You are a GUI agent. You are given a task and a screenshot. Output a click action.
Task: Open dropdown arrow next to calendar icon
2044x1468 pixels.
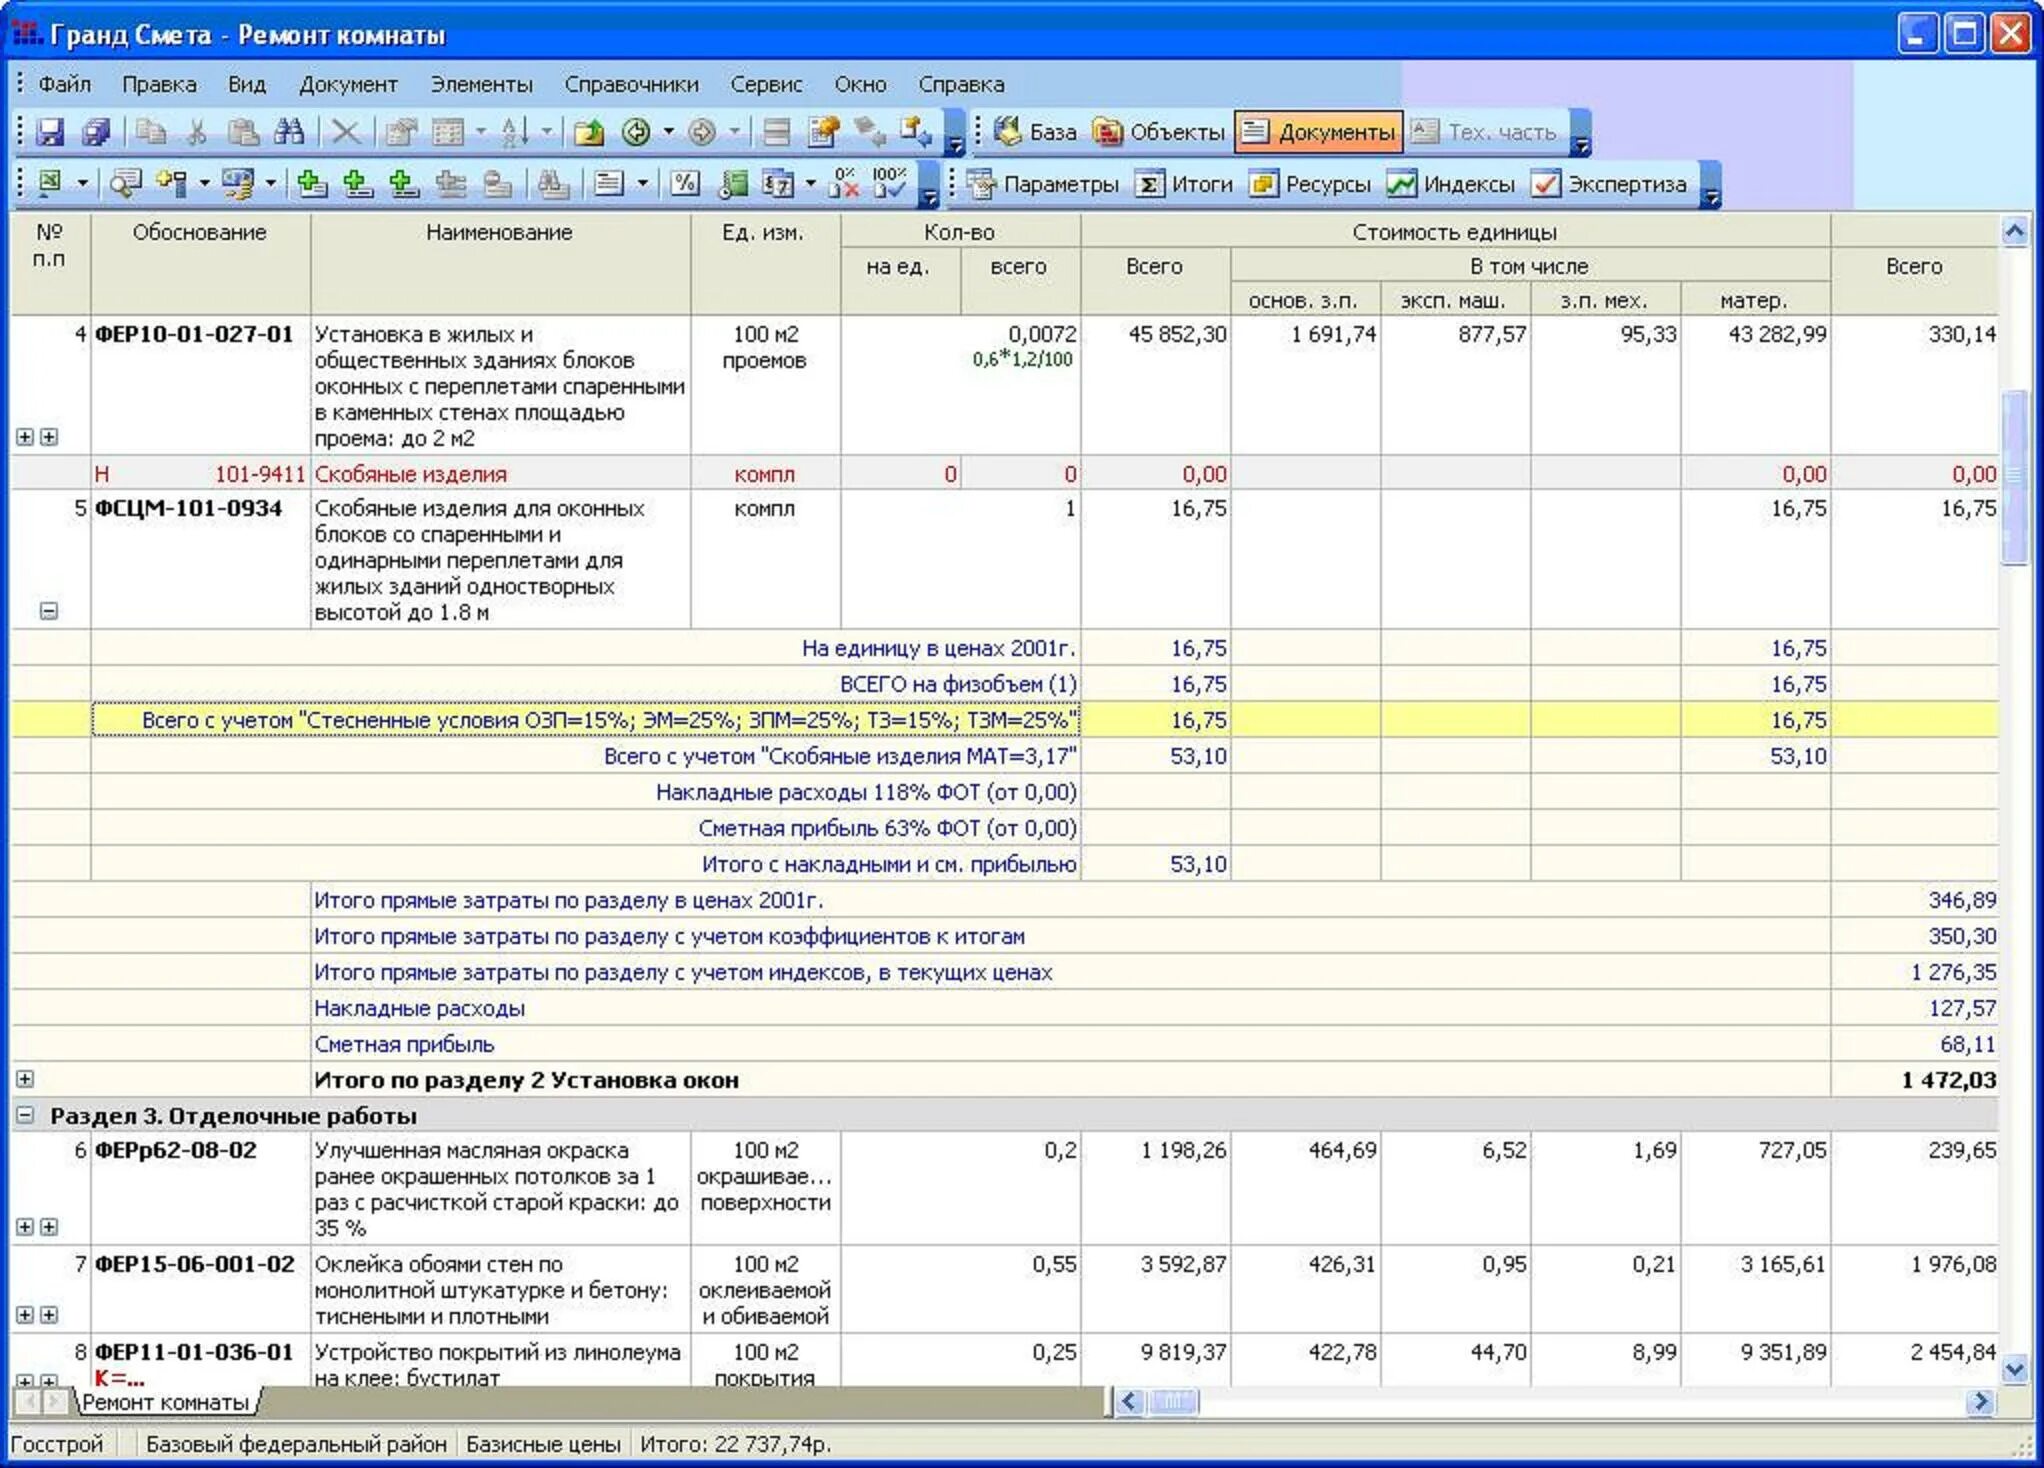tap(810, 183)
